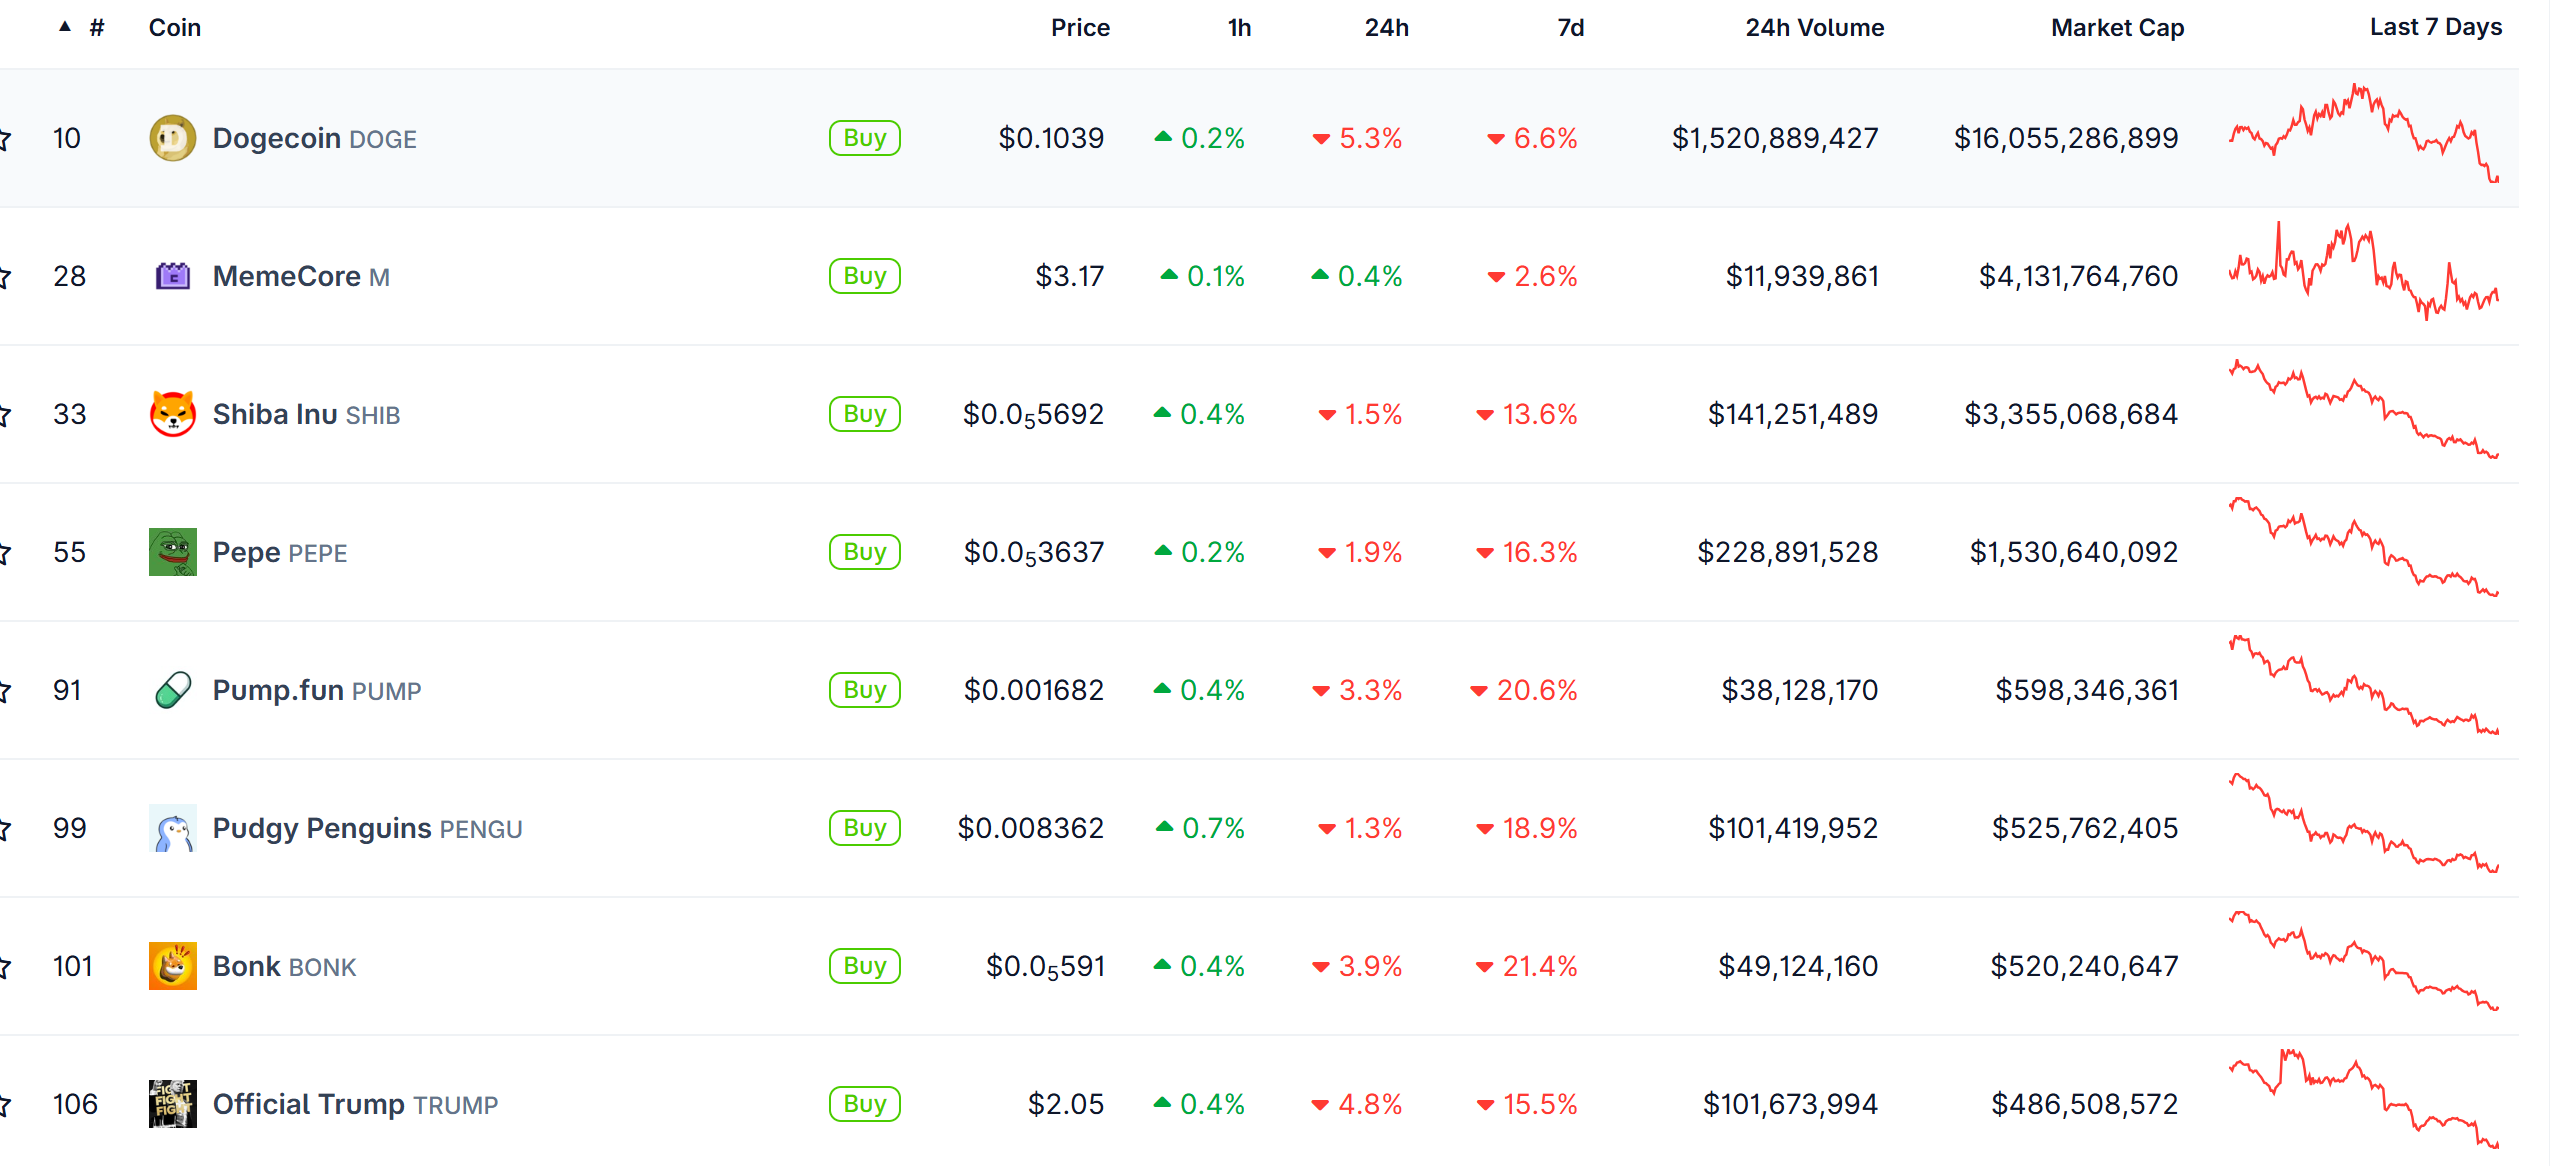Star Pepe as favorite

tap(4, 552)
